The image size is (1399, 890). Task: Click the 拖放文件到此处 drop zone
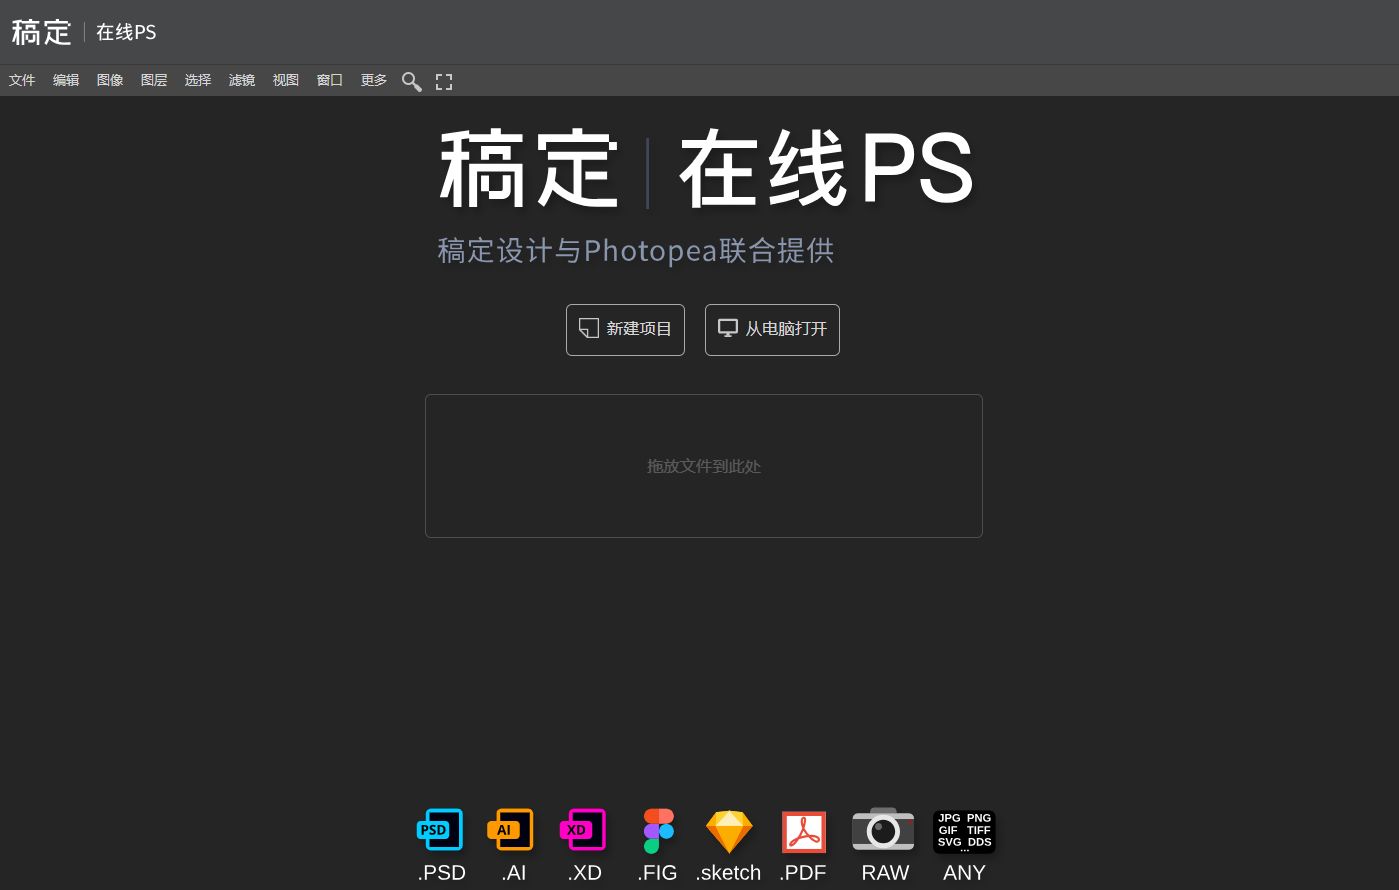pyautogui.click(x=704, y=466)
